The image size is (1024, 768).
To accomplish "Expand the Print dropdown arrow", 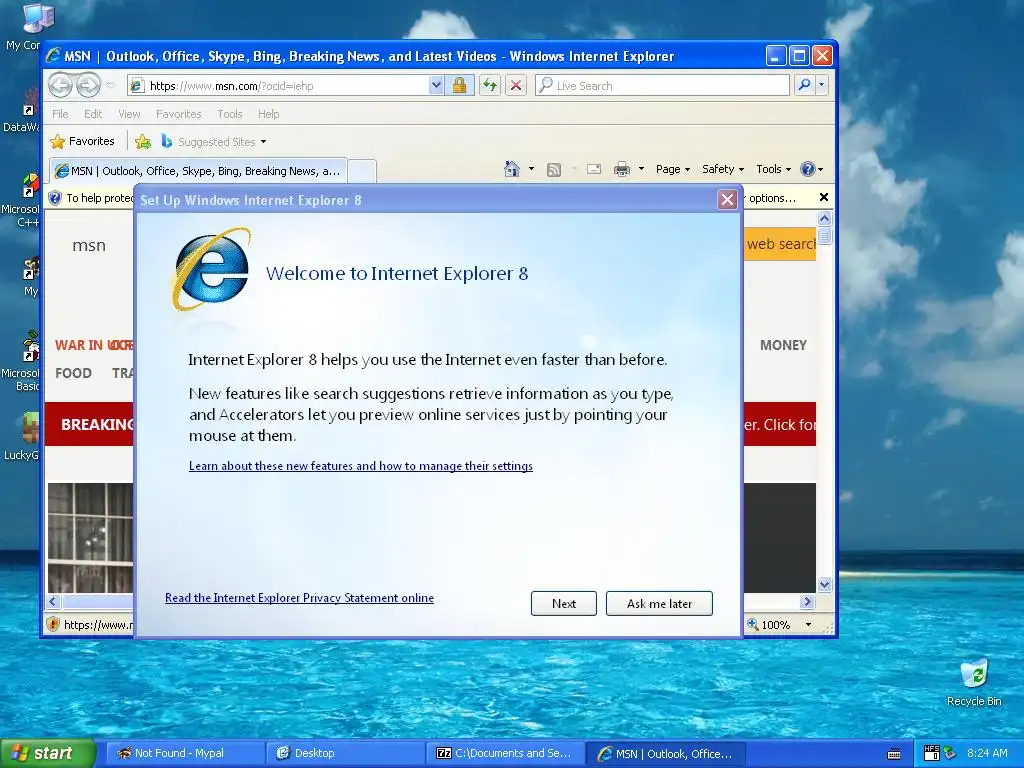I will point(641,169).
